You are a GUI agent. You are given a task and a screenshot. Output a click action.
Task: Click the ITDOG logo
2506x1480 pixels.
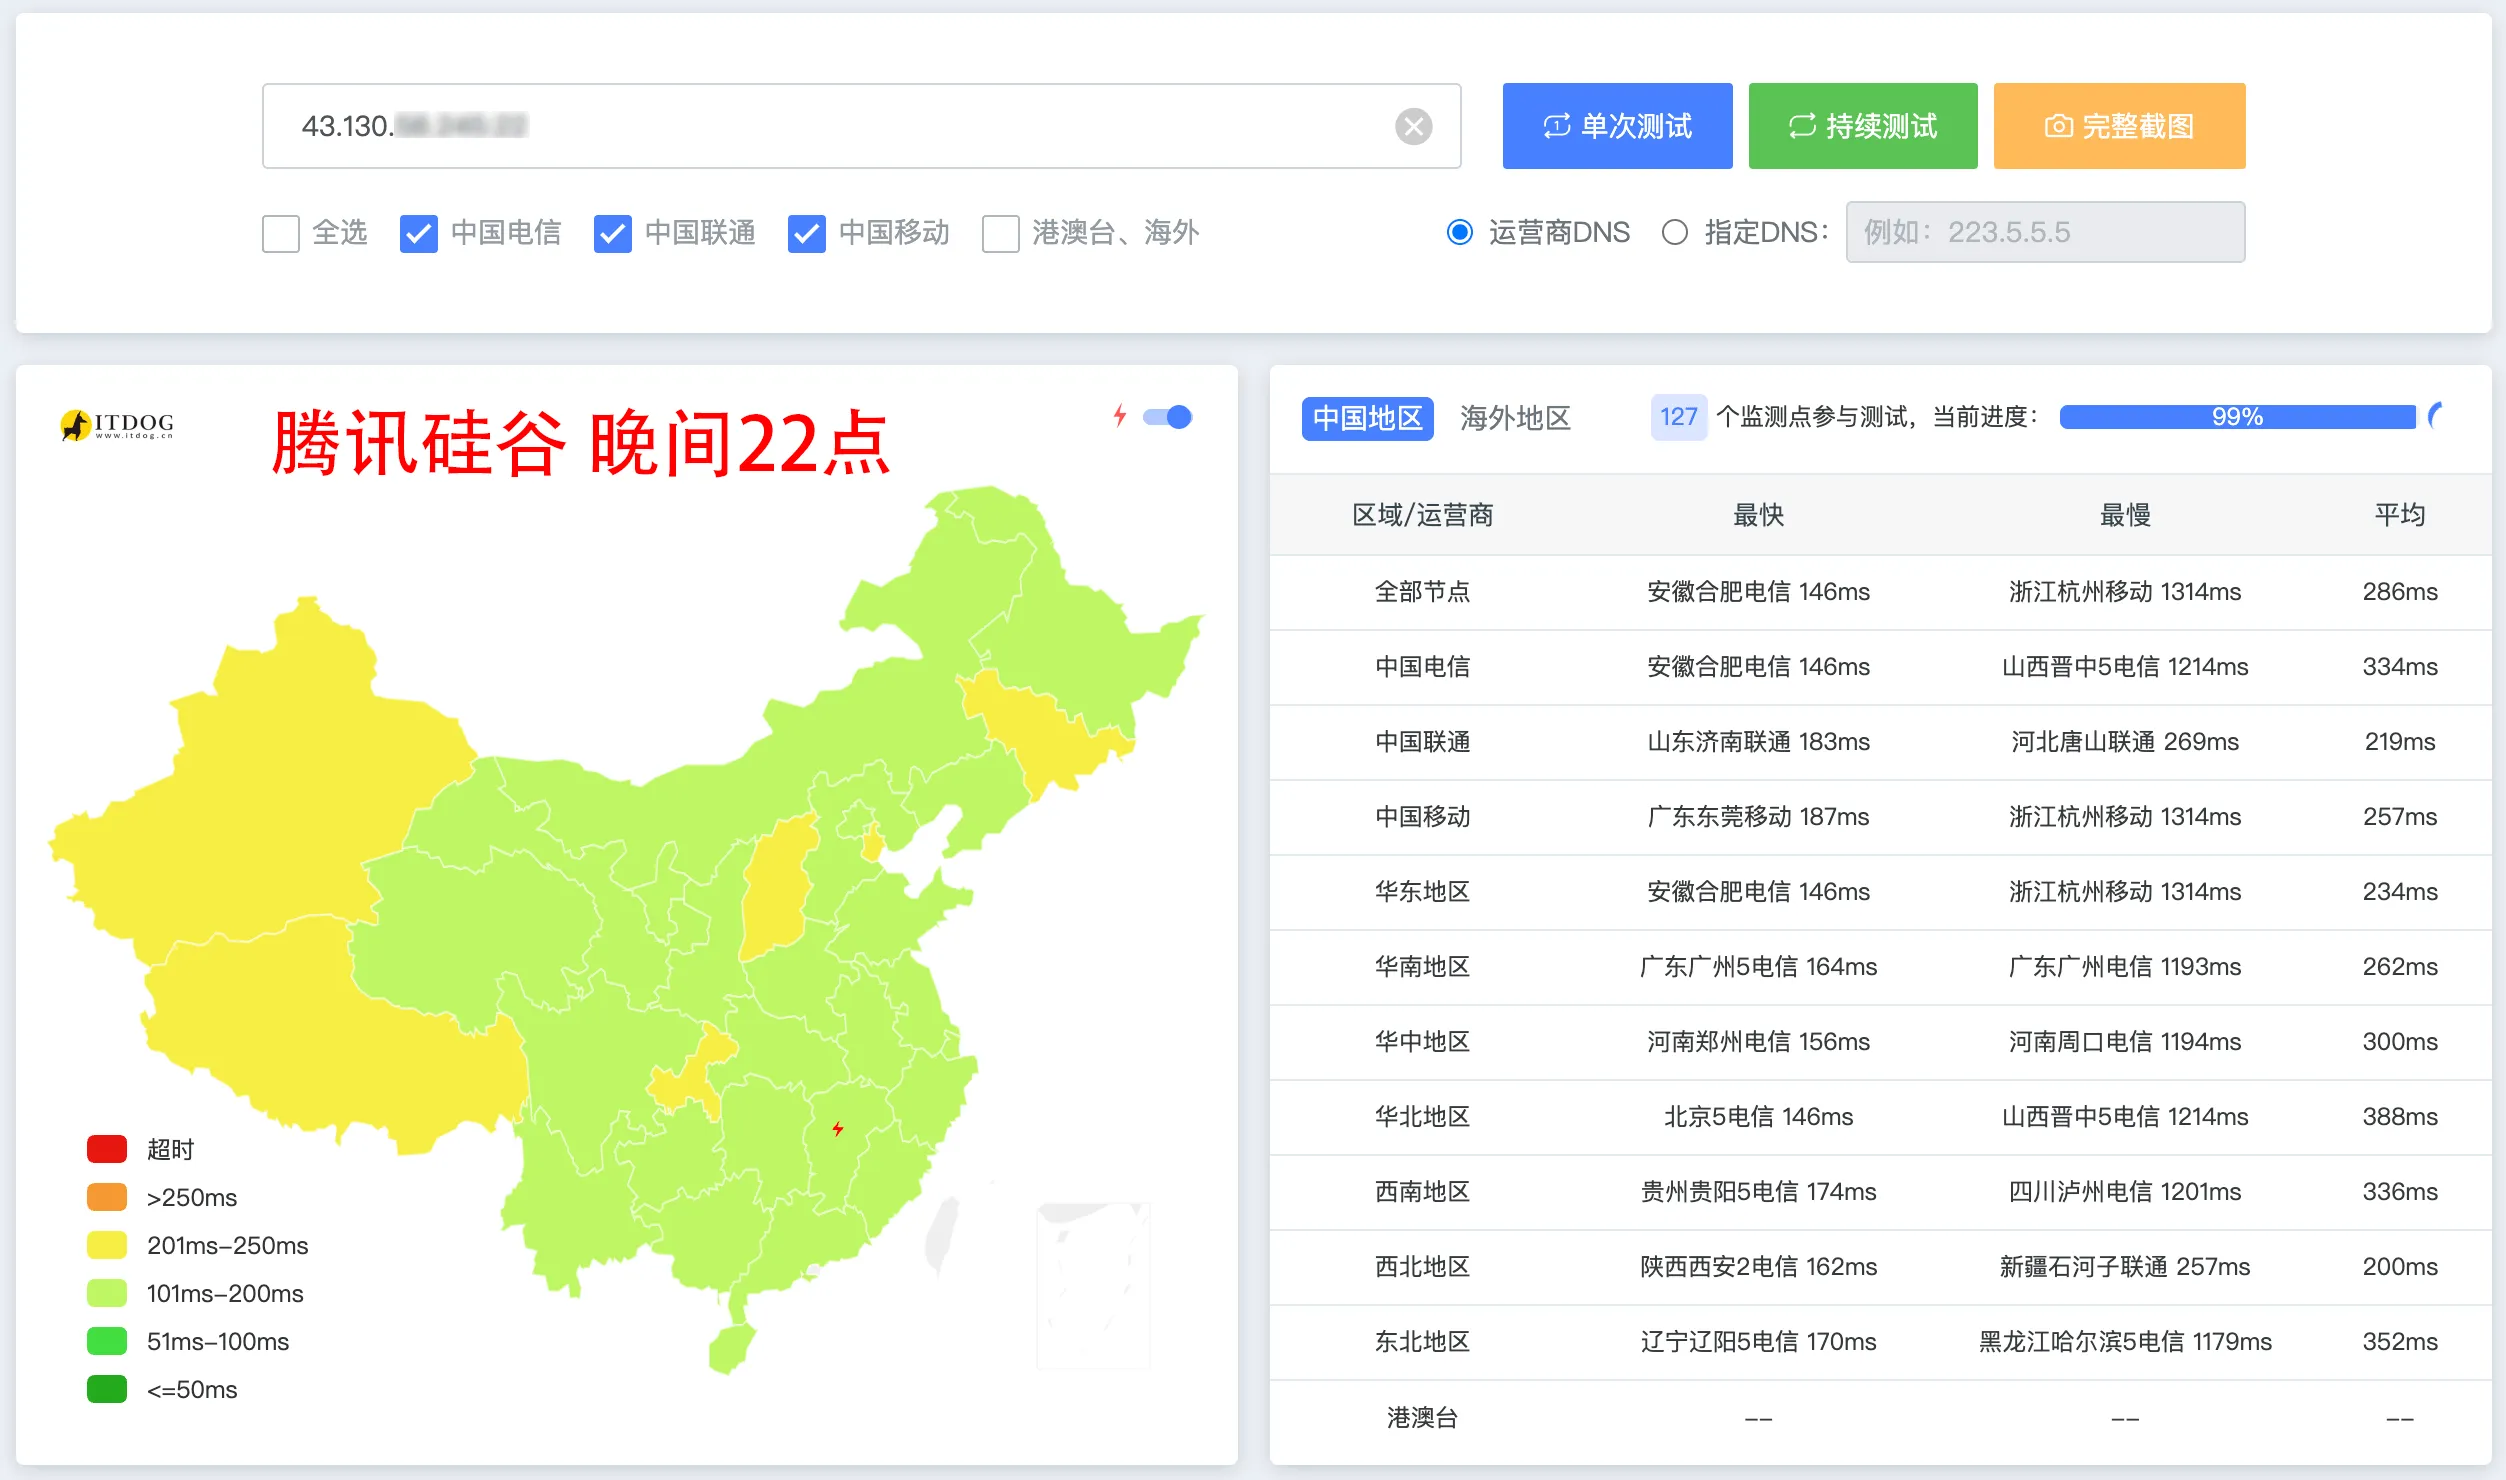[117, 425]
